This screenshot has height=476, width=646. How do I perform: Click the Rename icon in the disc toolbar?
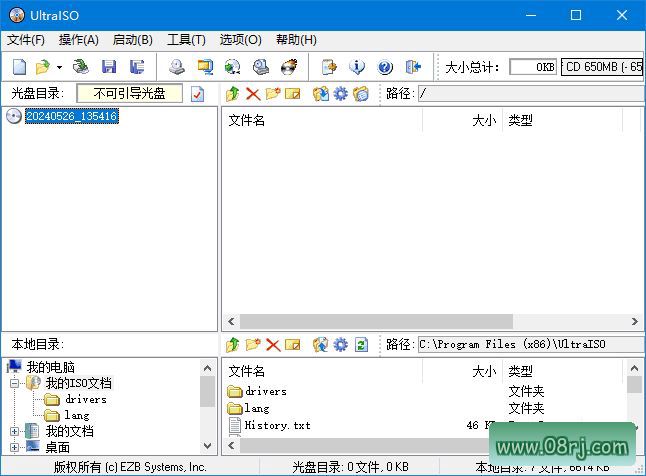[293, 94]
